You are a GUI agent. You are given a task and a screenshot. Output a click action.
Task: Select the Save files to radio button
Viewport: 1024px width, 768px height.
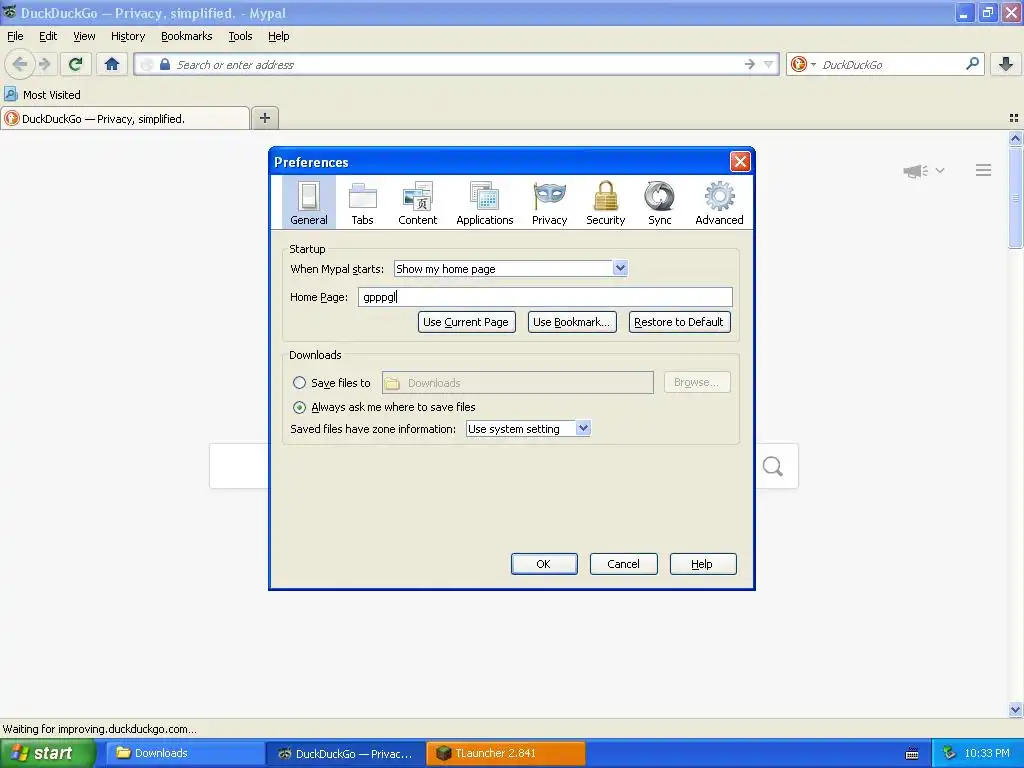[x=299, y=383]
